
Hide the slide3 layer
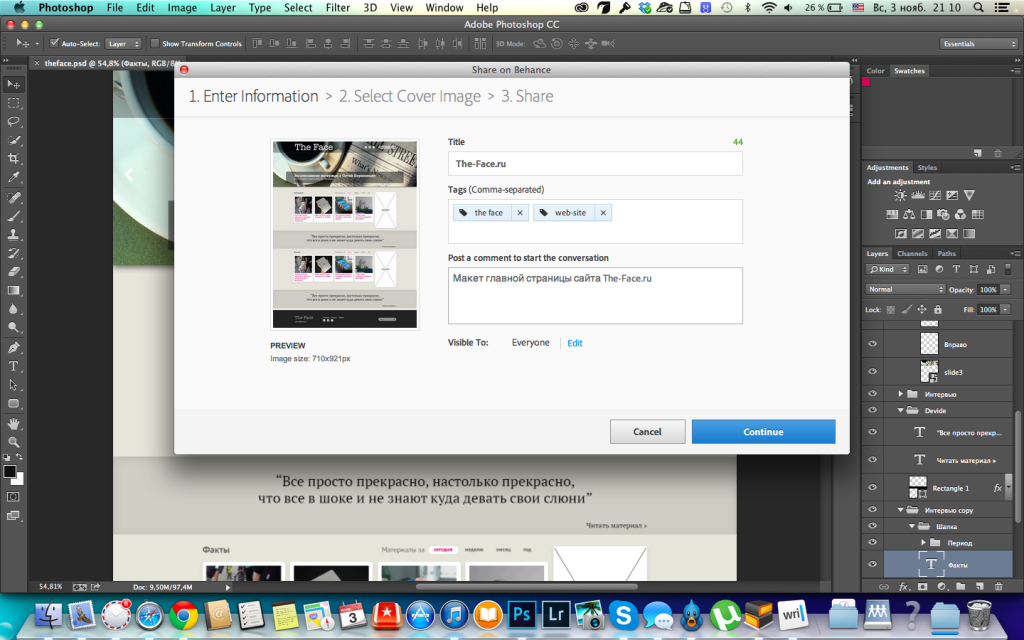pos(872,372)
